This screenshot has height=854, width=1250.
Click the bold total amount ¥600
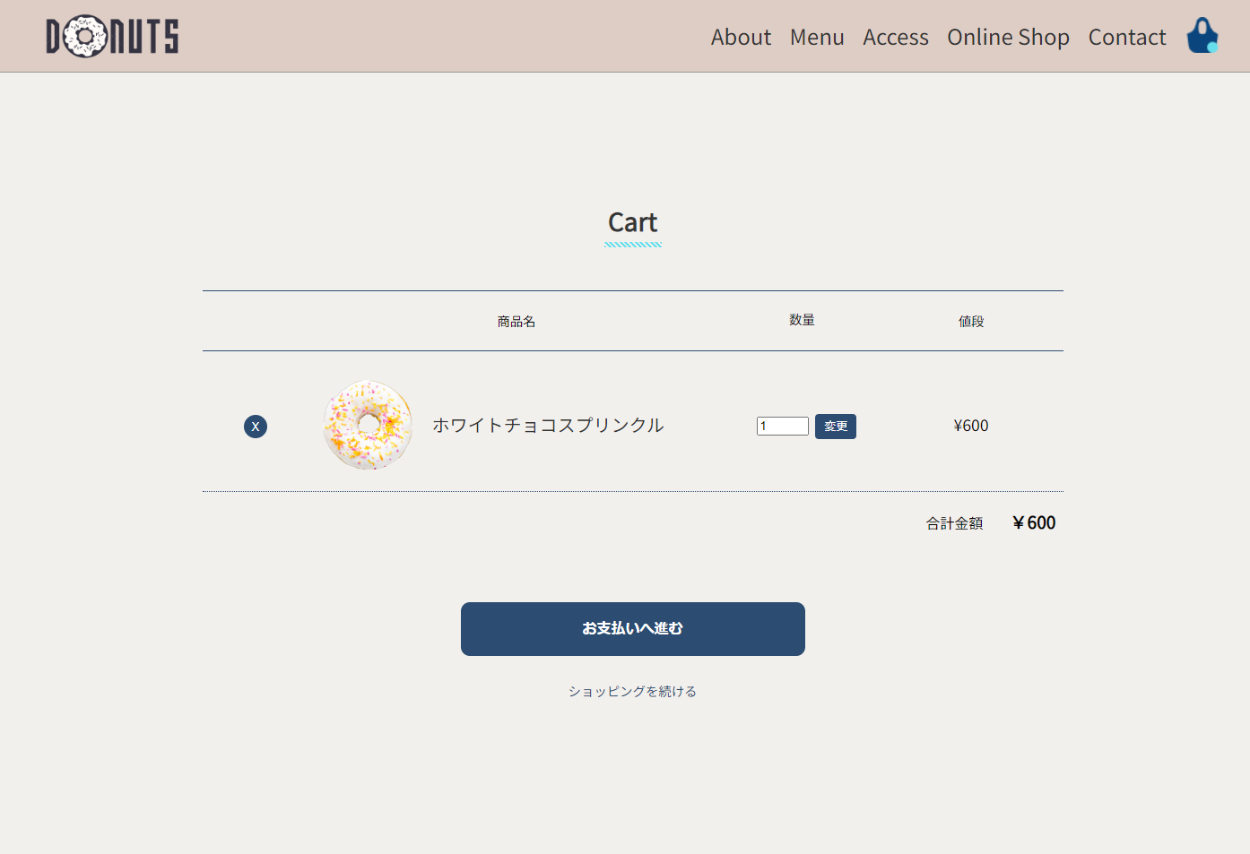pos(1033,522)
